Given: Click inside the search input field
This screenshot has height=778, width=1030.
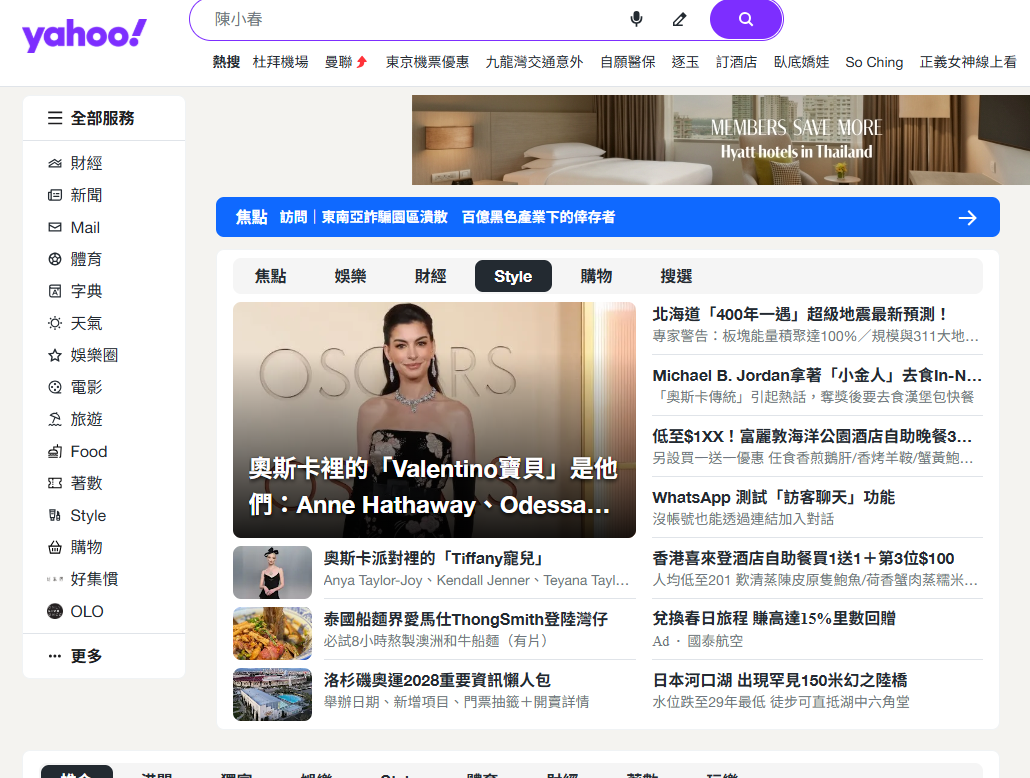Looking at the screenshot, I should pyautogui.click(x=410, y=19).
